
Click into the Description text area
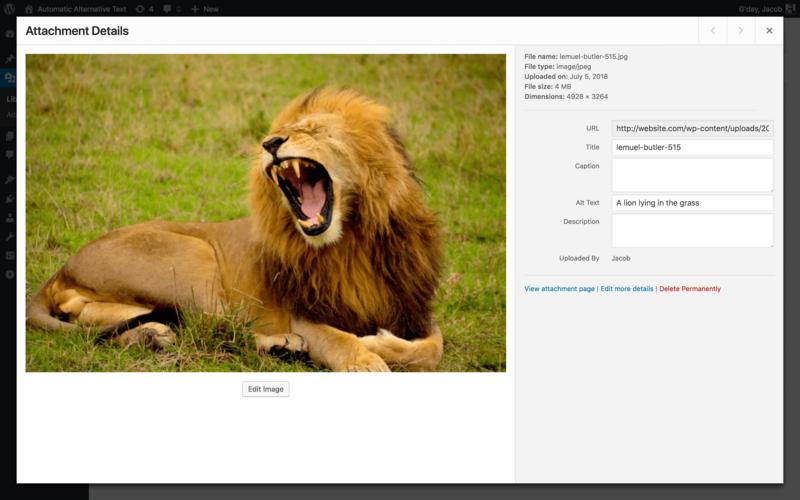click(x=692, y=230)
